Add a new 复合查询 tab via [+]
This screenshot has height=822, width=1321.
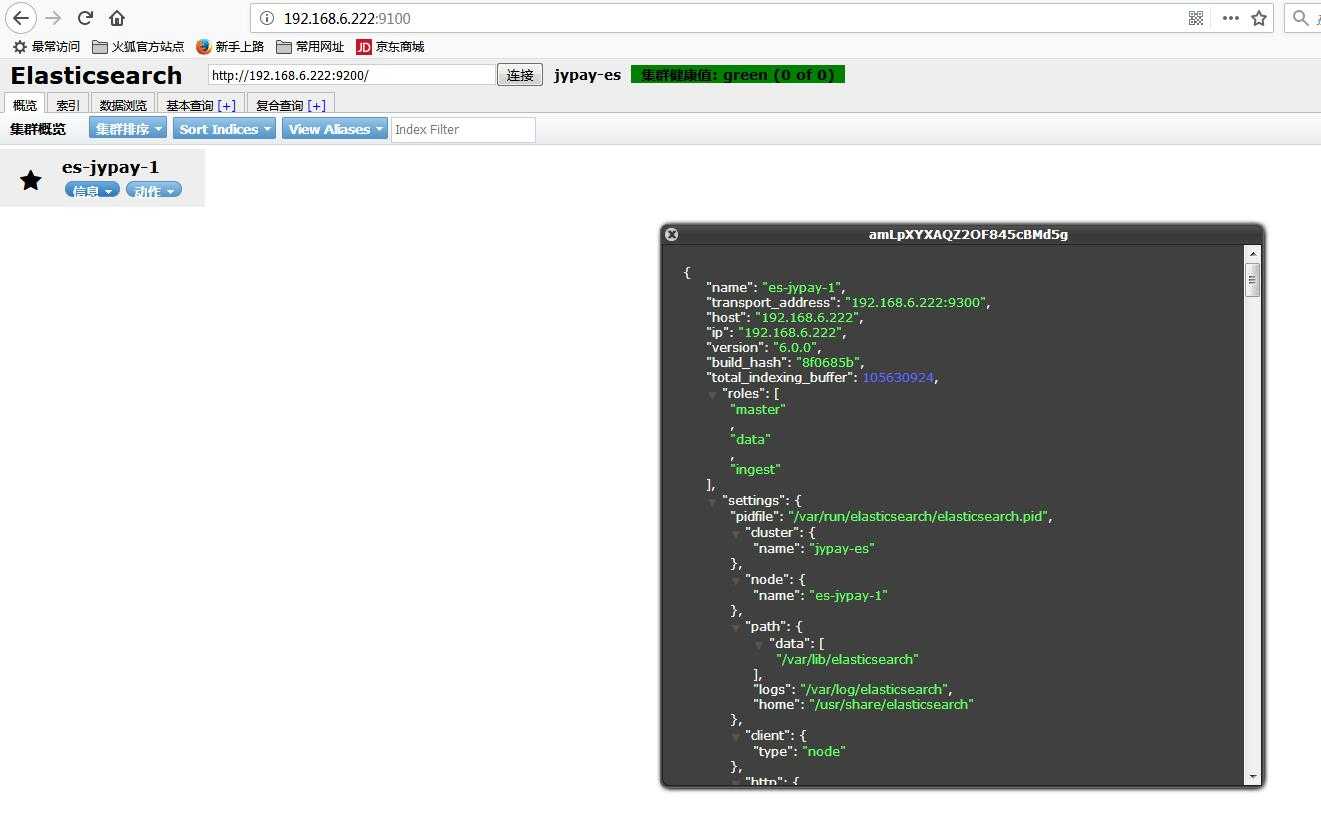[x=317, y=105]
